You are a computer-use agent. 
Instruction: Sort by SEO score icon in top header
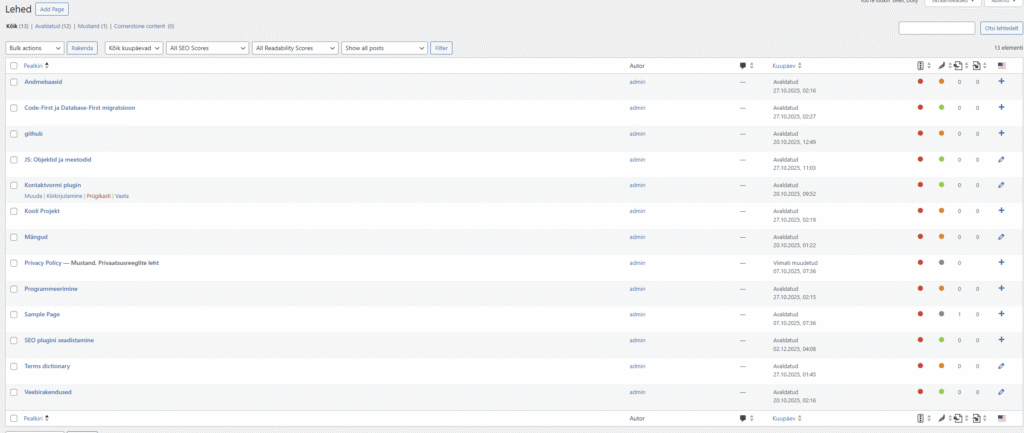[920, 66]
